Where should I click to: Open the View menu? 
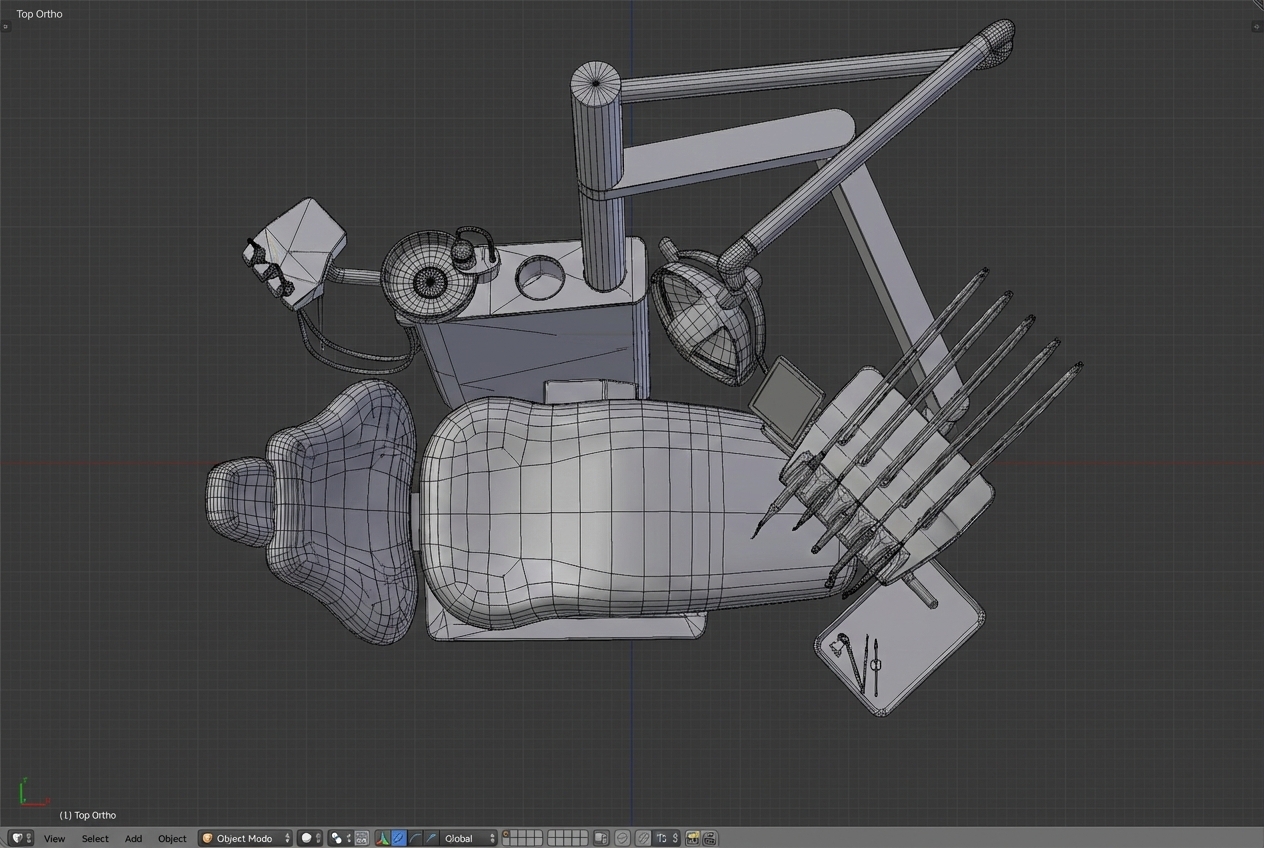point(54,838)
